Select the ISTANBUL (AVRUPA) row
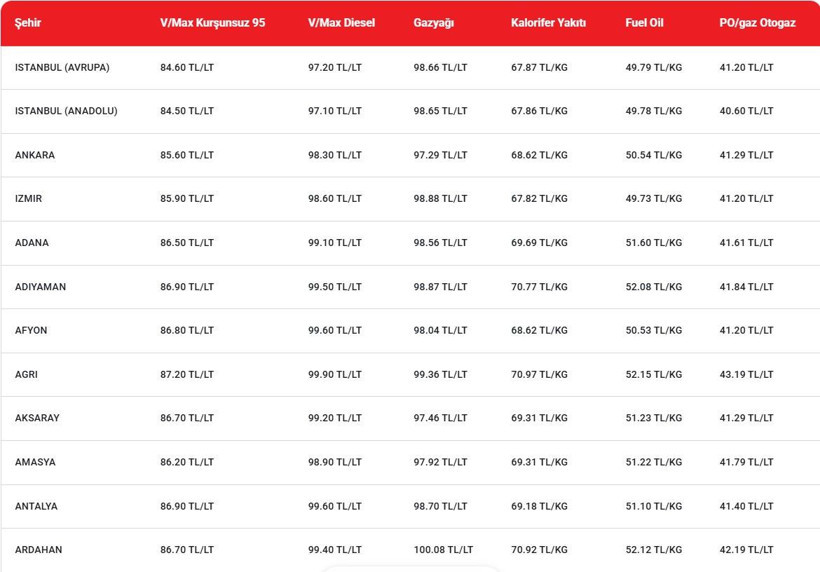 coord(410,67)
